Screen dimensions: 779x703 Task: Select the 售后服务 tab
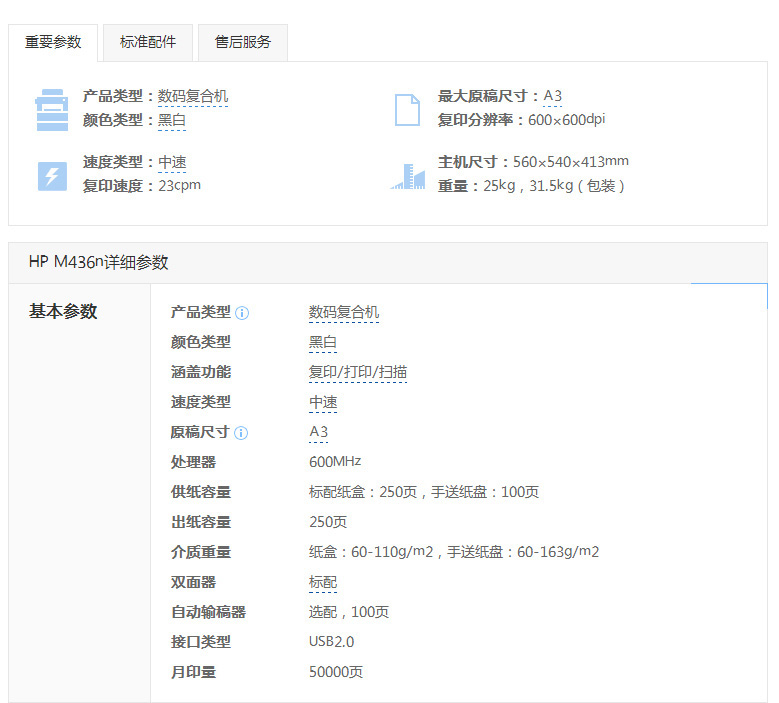[243, 43]
